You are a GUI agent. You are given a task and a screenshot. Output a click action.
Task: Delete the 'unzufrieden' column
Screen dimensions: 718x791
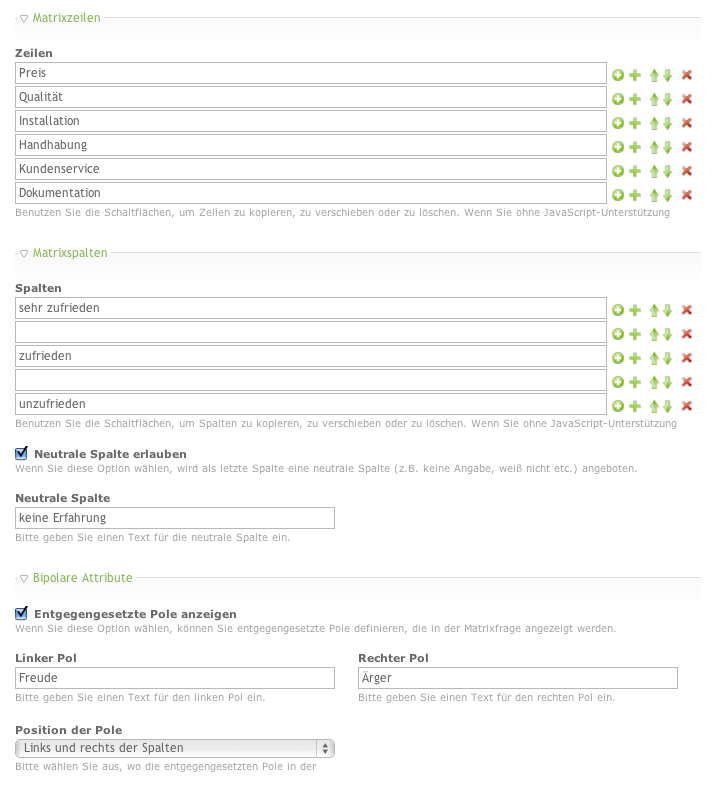[687, 406]
